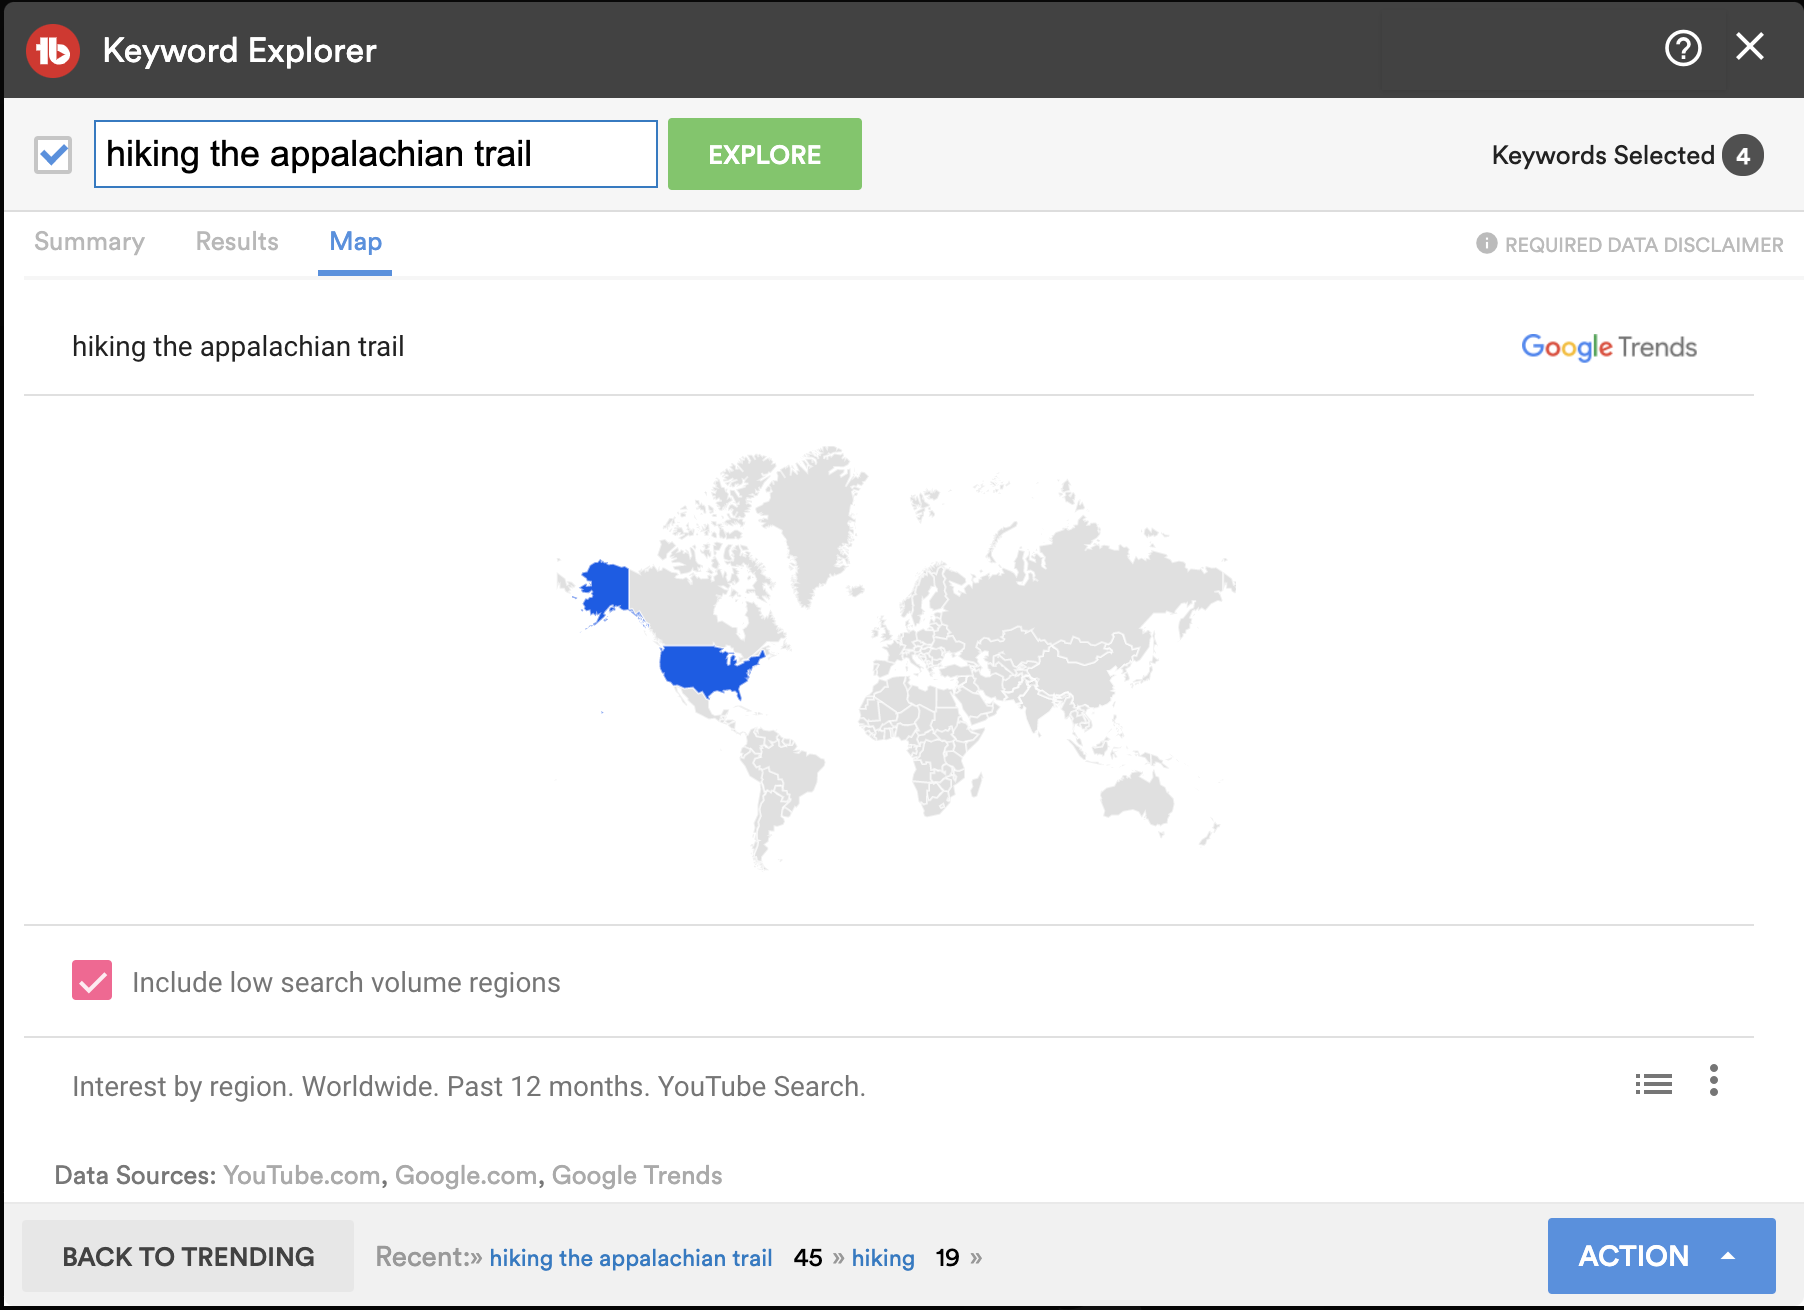Open the help question mark icon
Viewport: 1804px width, 1310px height.
click(1682, 48)
